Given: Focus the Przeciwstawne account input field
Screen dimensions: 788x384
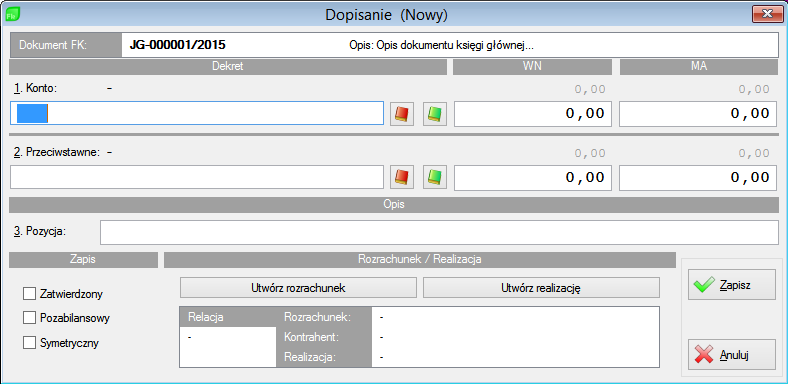Looking at the screenshot, I should pyautogui.click(x=197, y=177).
